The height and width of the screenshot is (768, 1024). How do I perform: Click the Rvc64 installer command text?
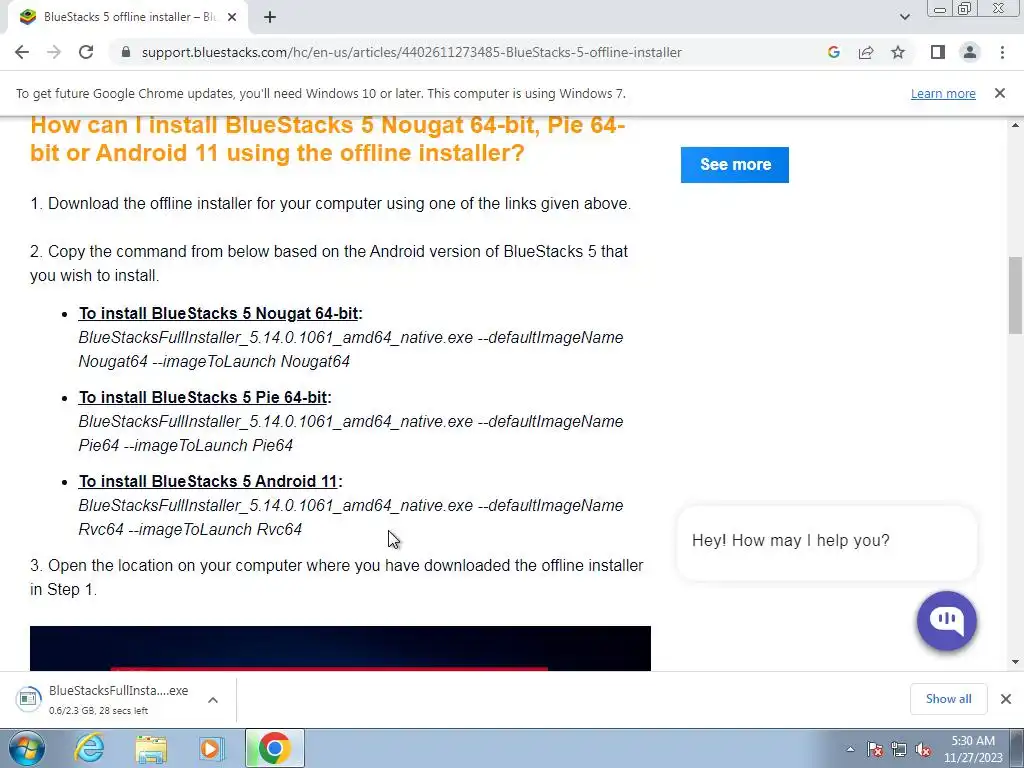coord(351,517)
